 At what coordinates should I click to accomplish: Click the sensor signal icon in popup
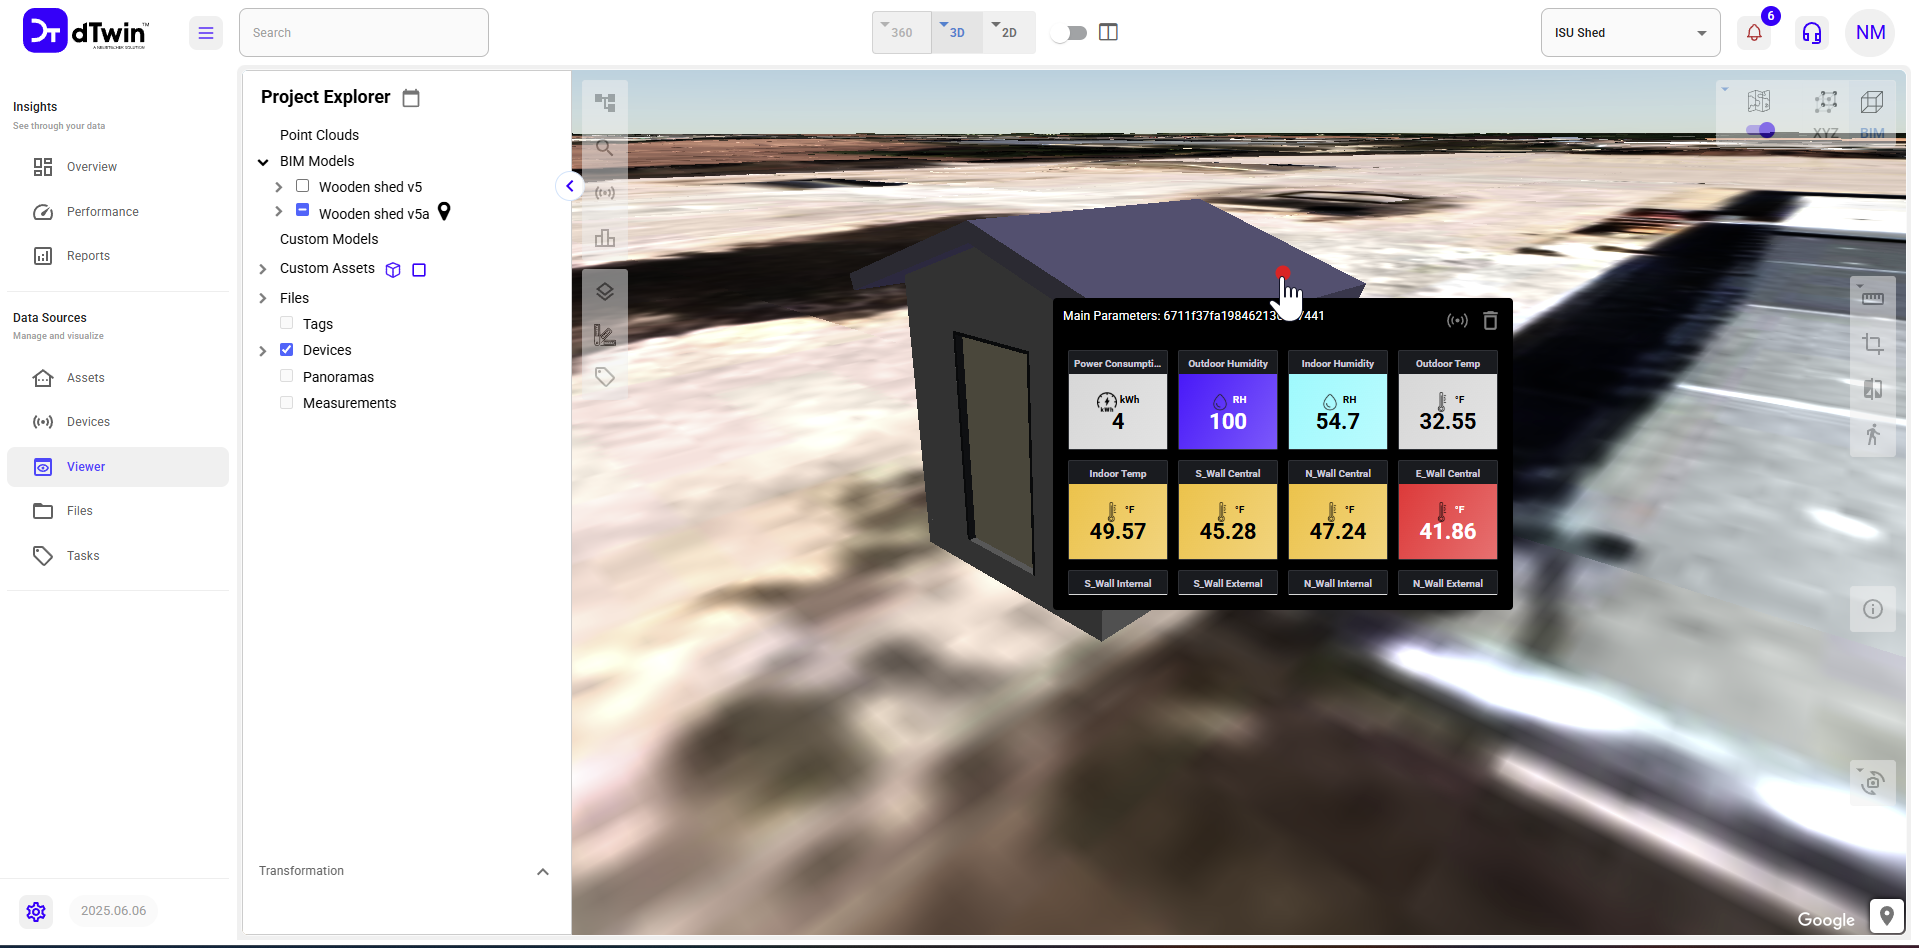[1457, 320]
